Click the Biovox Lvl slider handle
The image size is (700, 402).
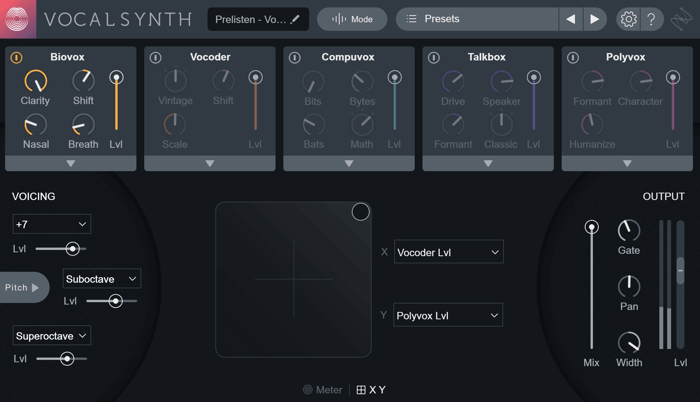[117, 78]
